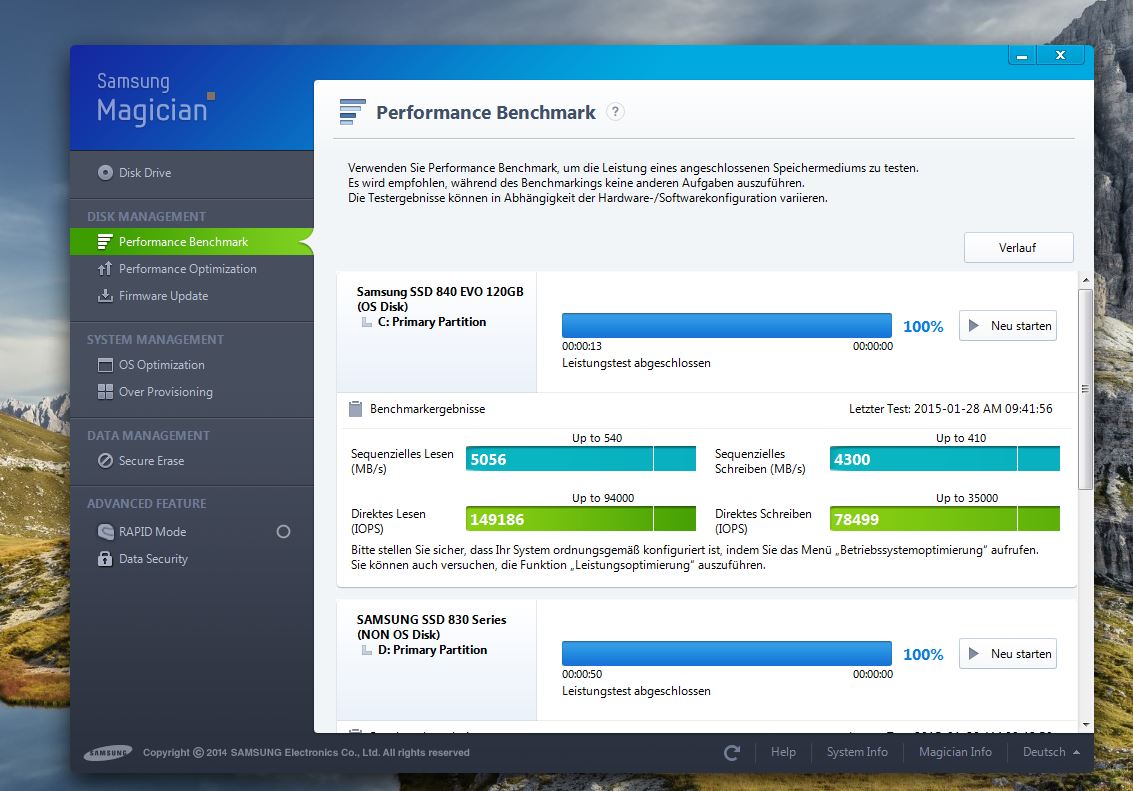Screen dimensions: 1133x791
Task: Click the refresh icon in footer
Action: pos(732,753)
